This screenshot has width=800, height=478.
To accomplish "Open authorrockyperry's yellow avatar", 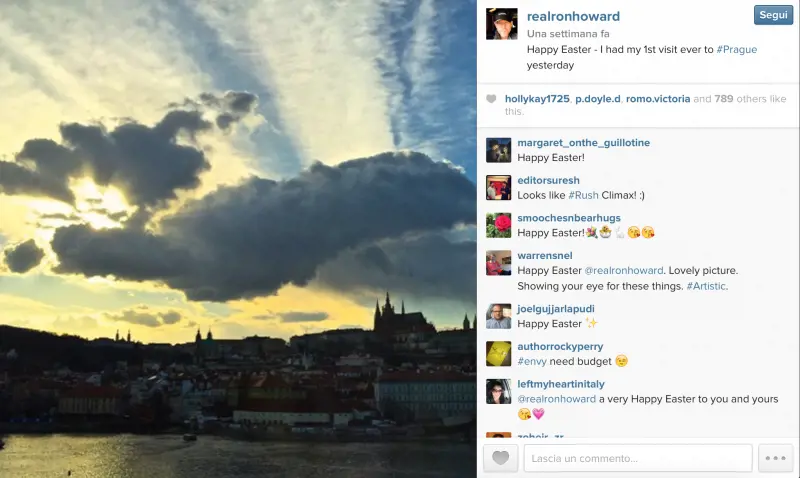I will [x=498, y=354].
